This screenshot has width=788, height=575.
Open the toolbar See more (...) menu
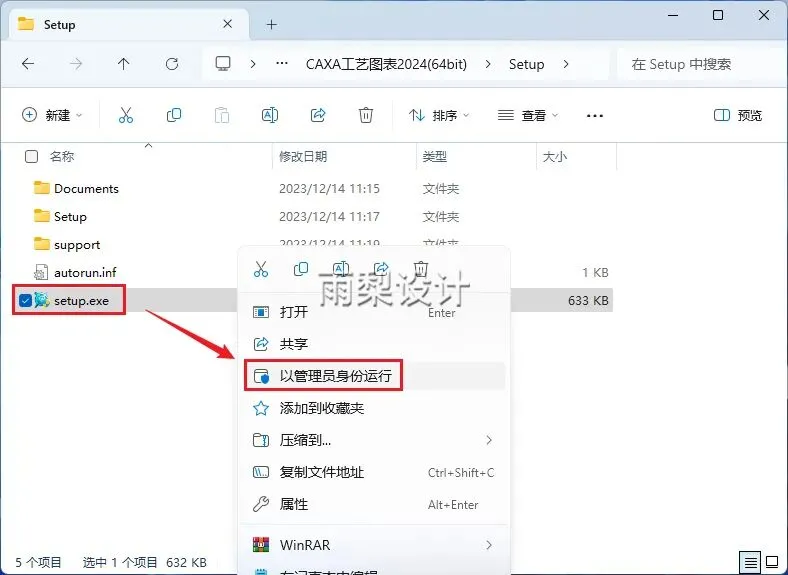pyautogui.click(x=595, y=116)
